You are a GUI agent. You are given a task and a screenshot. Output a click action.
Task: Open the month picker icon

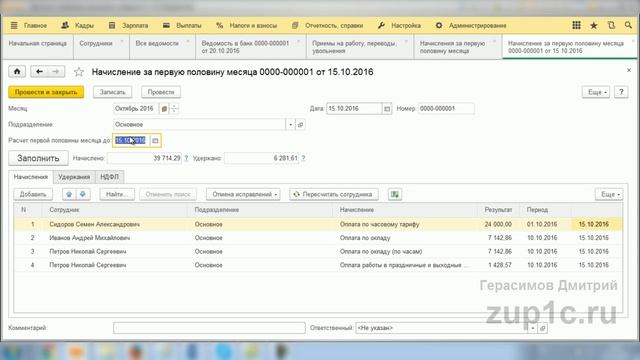pos(164,109)
